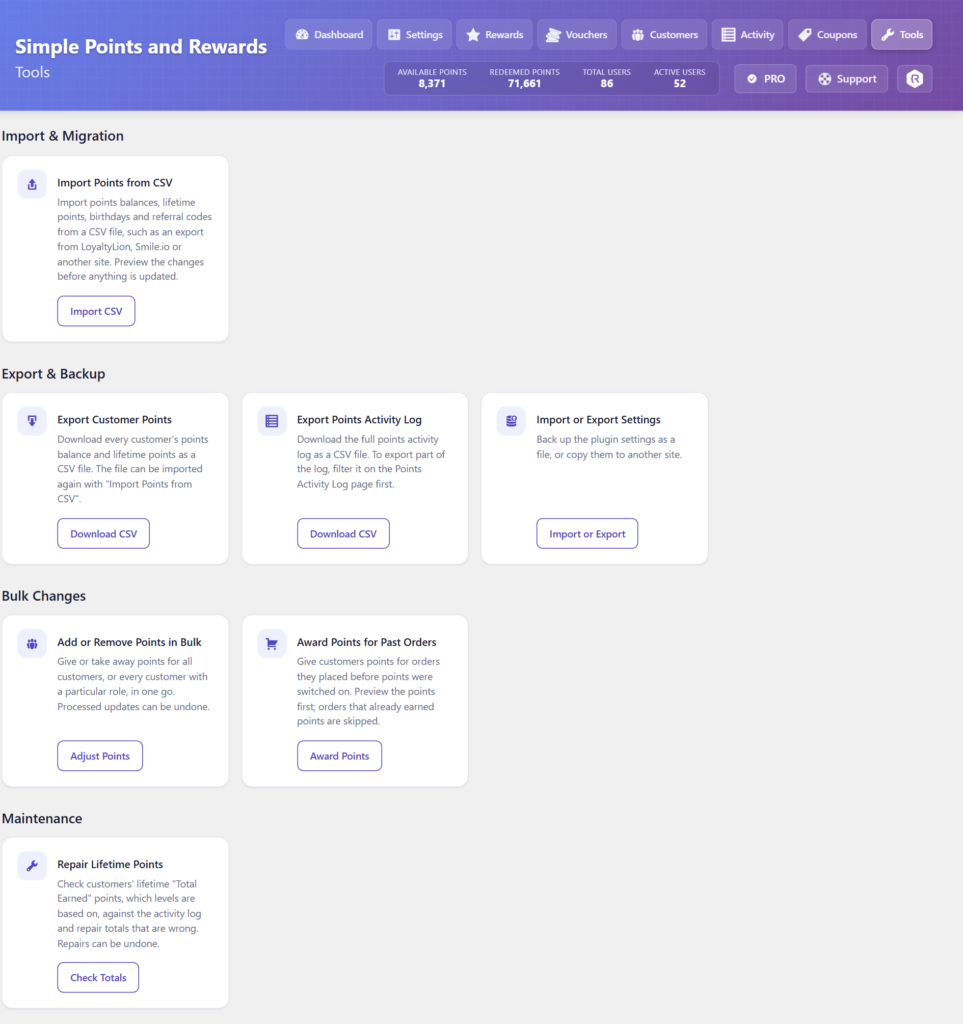Click the Award Points for Past Orders title

366,642
